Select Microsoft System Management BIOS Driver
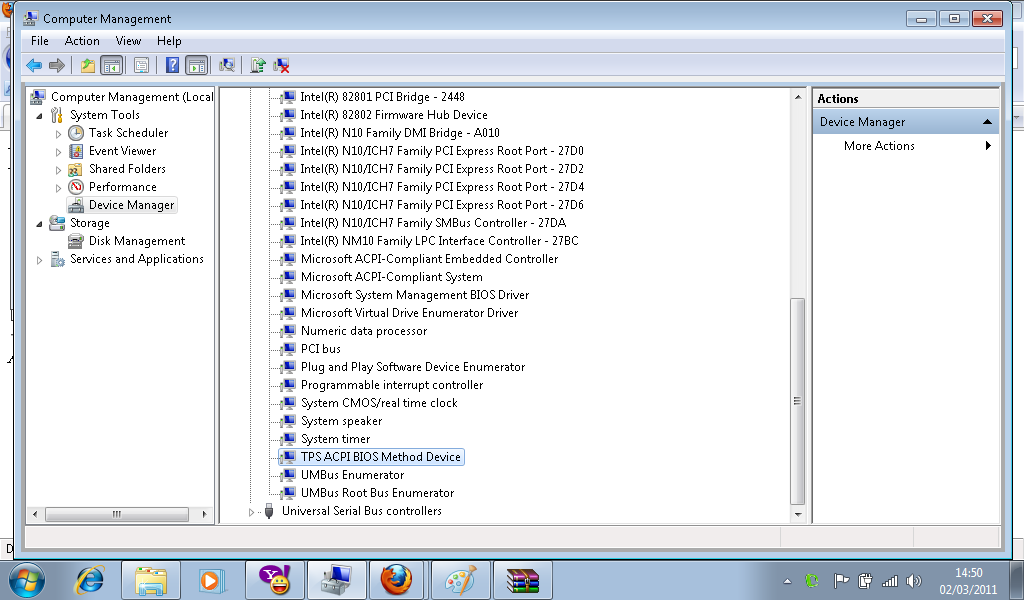 coord(415,295)
